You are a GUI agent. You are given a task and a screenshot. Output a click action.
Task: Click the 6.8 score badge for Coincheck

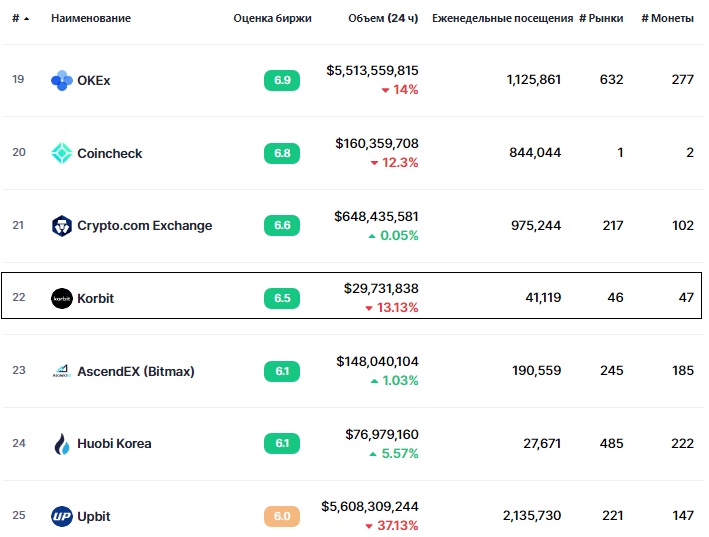point(282,153)
